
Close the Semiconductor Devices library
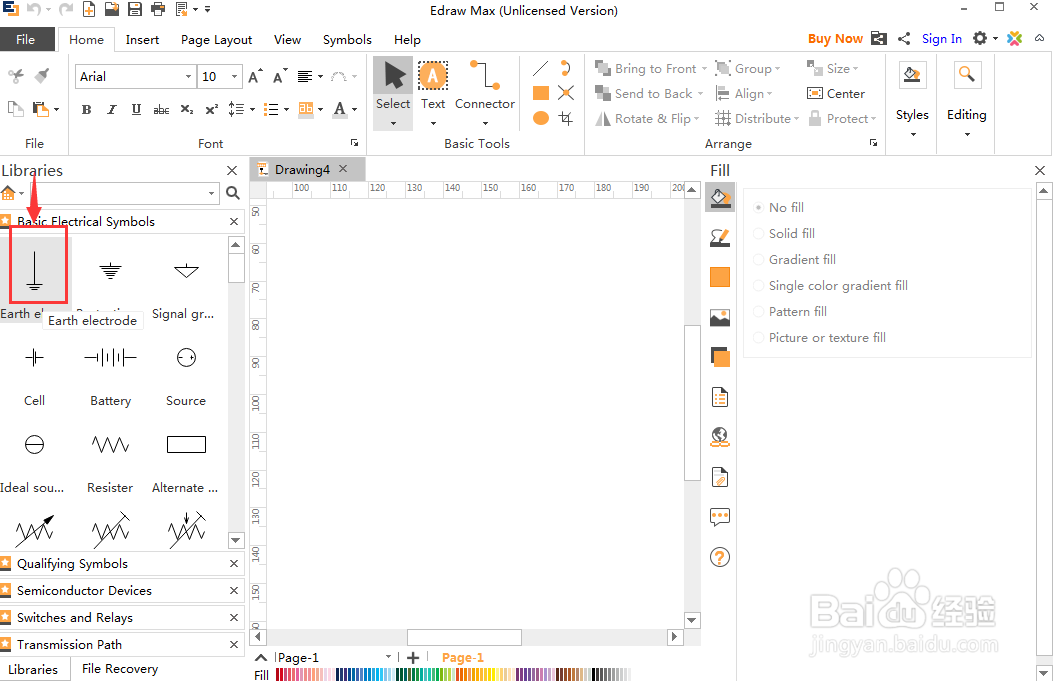click(233, 591)
